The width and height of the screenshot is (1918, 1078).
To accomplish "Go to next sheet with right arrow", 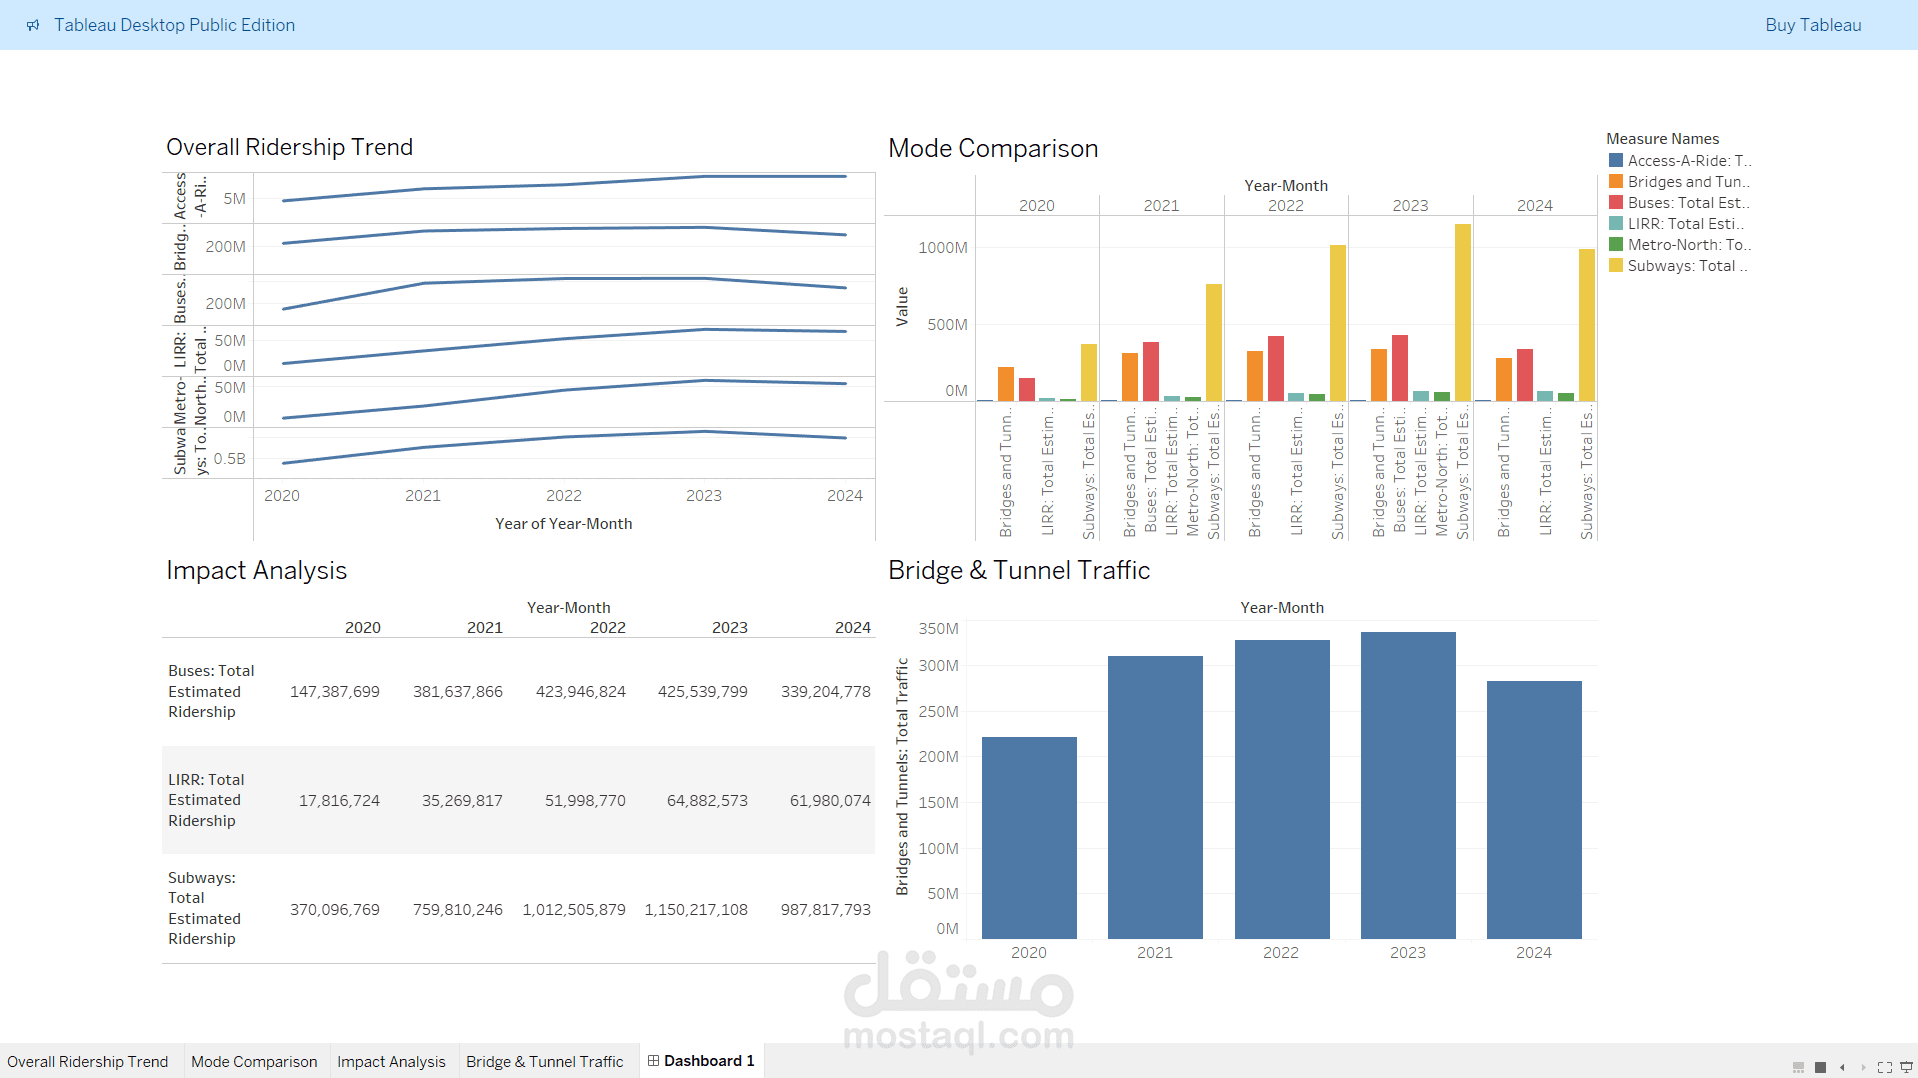I will [1863, 1067].
